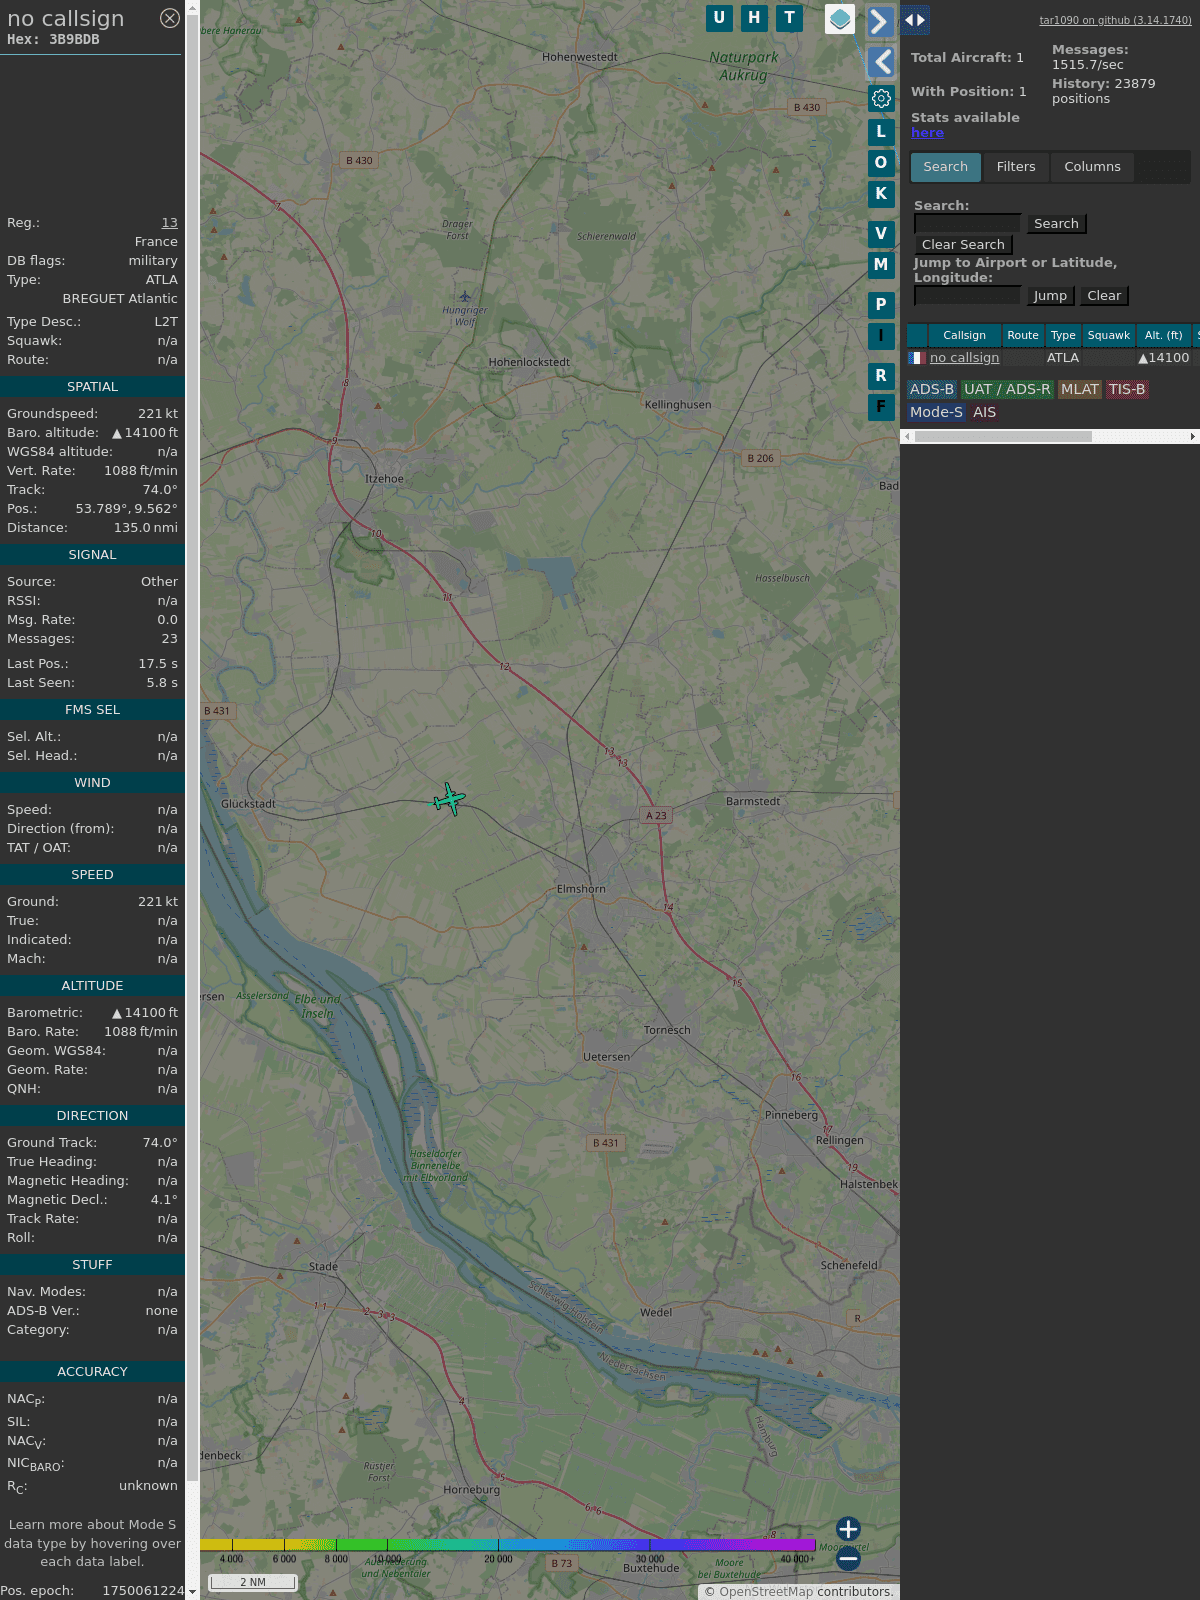Click the France flag in aircraft row
The image size is (1200, 1600).
tap(916, 358)
